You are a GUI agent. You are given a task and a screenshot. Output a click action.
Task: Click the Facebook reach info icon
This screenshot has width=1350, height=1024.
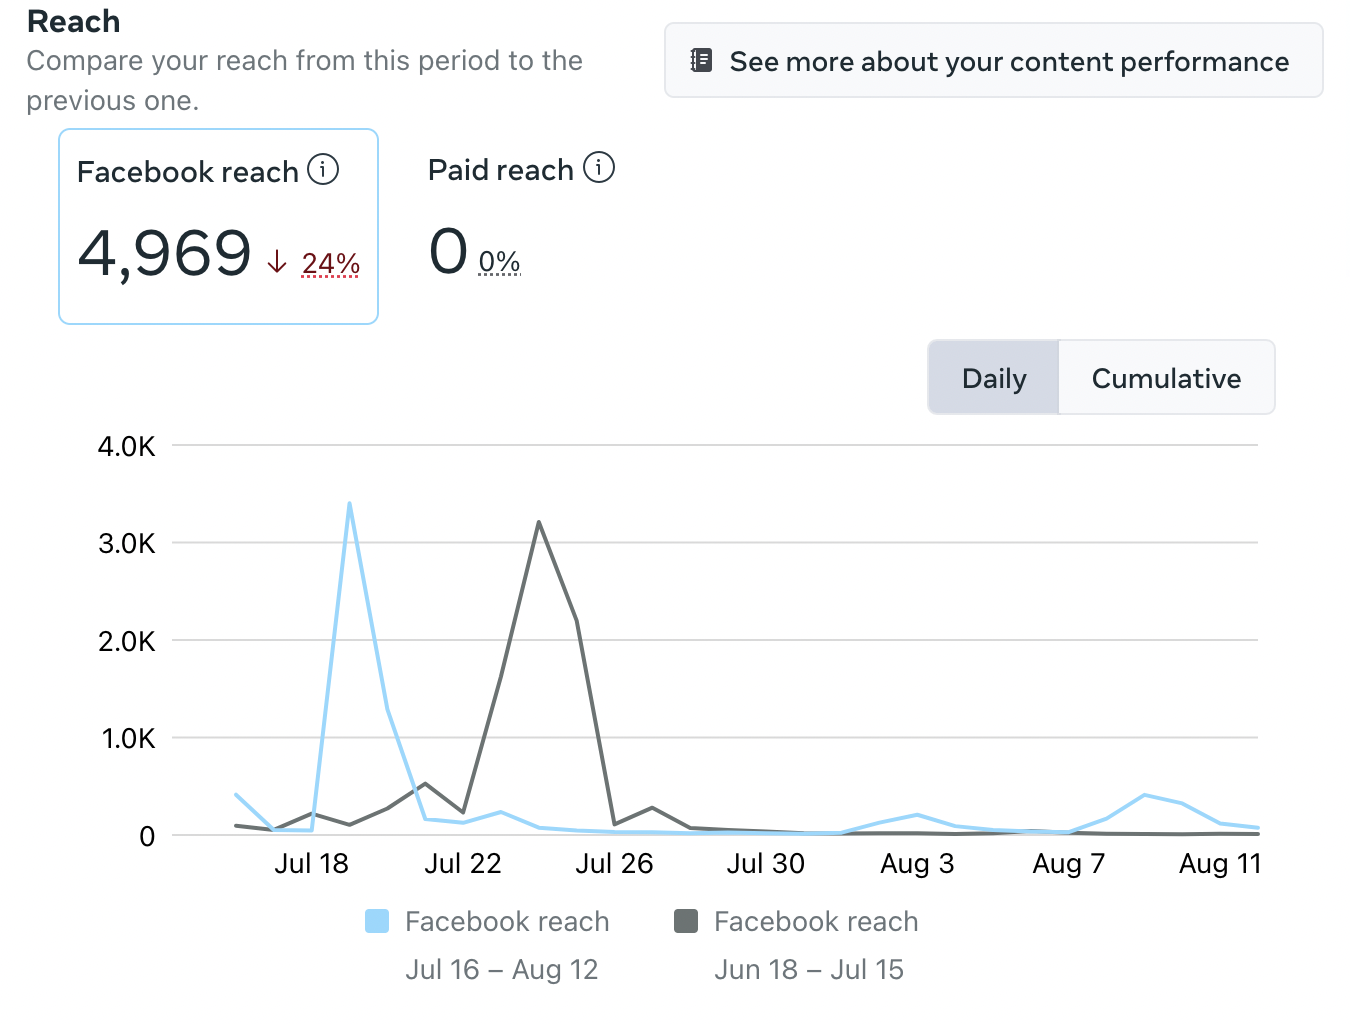pyautogui.click(x=323, y=170)
